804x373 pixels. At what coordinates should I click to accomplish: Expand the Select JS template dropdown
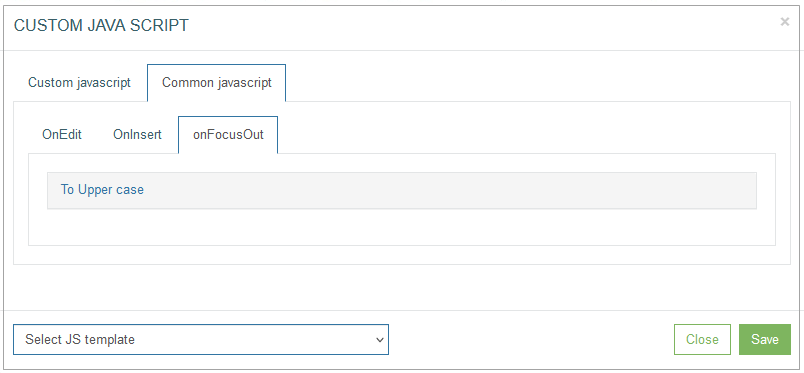tap(201, 339)
